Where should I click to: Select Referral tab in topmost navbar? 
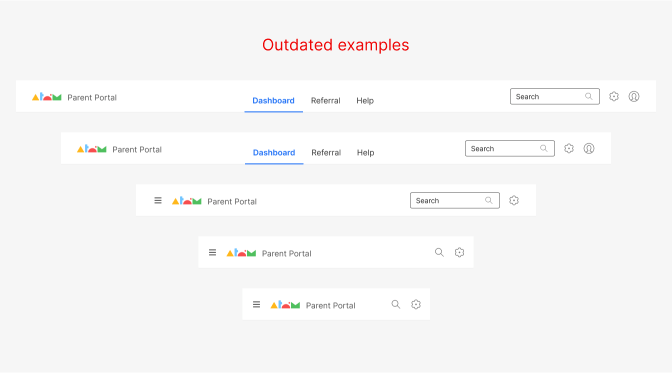click(x=326, y=101)
